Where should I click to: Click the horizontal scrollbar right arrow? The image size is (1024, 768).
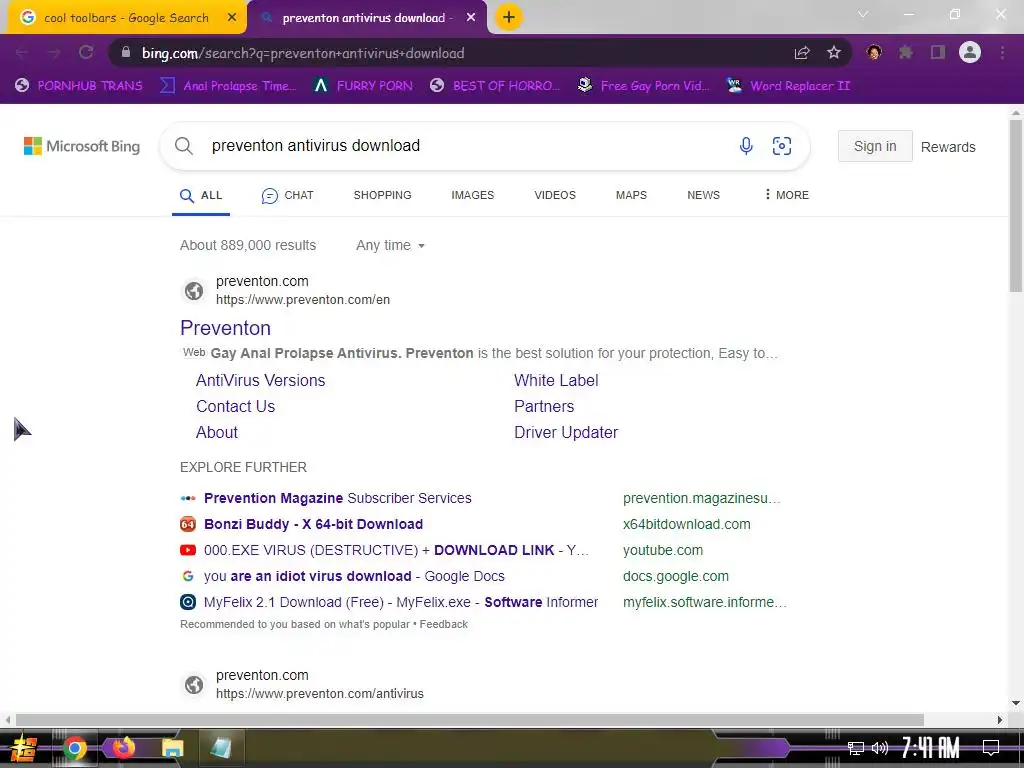point(999,720)
